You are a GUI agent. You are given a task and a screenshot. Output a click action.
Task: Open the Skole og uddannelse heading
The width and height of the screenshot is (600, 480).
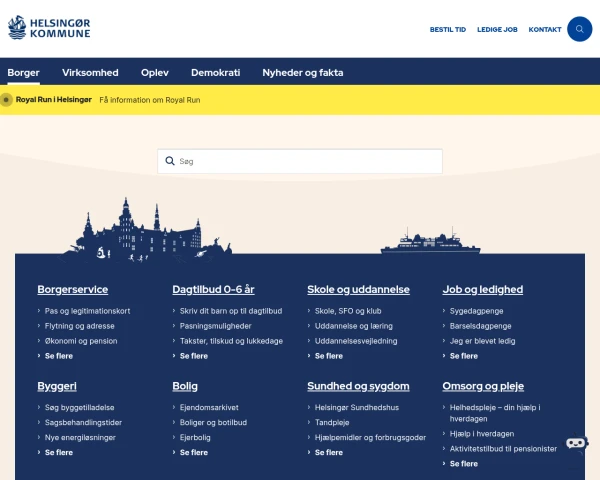(358, 289)
